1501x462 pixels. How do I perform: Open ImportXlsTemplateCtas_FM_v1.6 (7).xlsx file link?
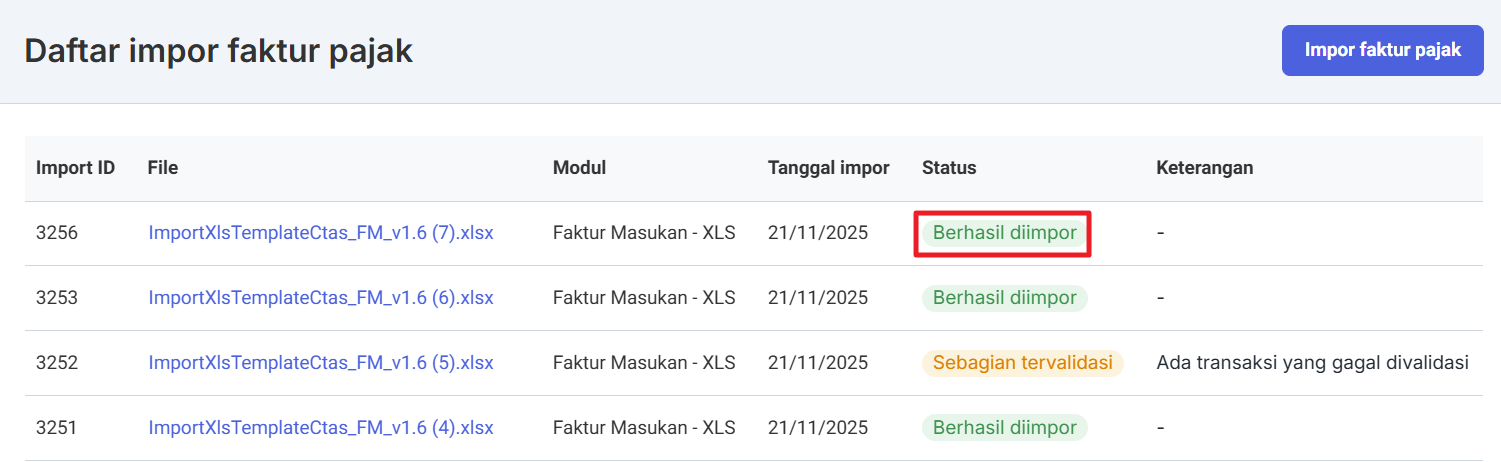[321, 233]
